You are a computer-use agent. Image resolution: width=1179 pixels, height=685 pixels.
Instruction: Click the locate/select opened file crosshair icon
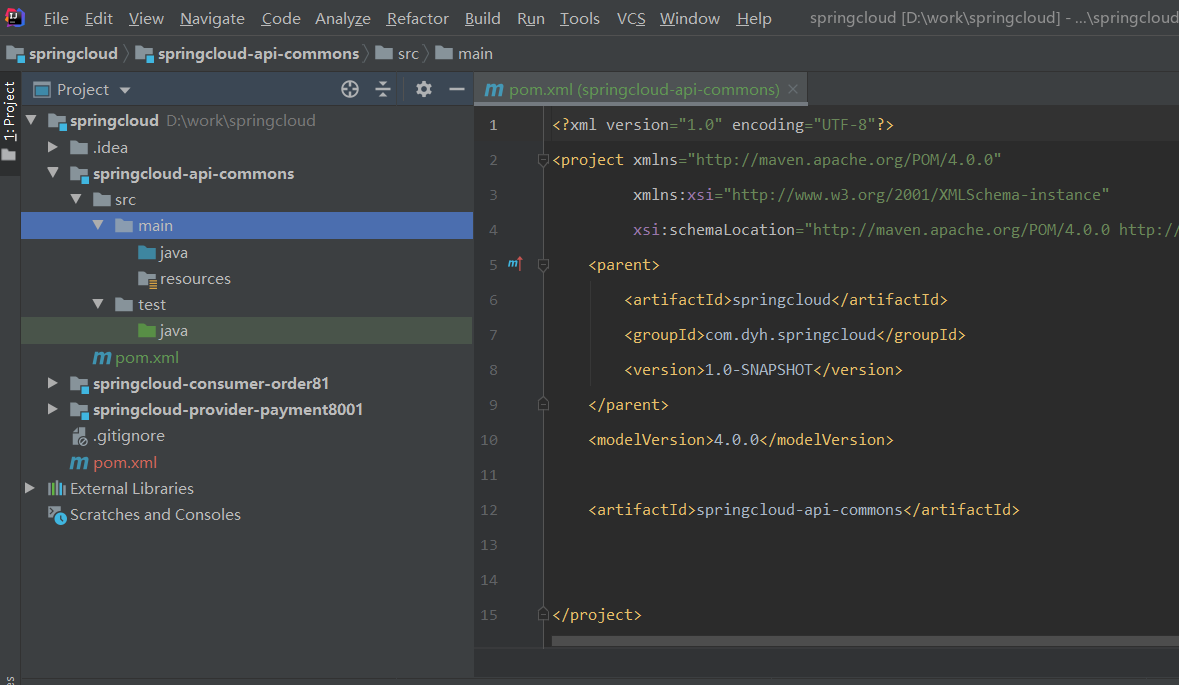tap(350, 89)
